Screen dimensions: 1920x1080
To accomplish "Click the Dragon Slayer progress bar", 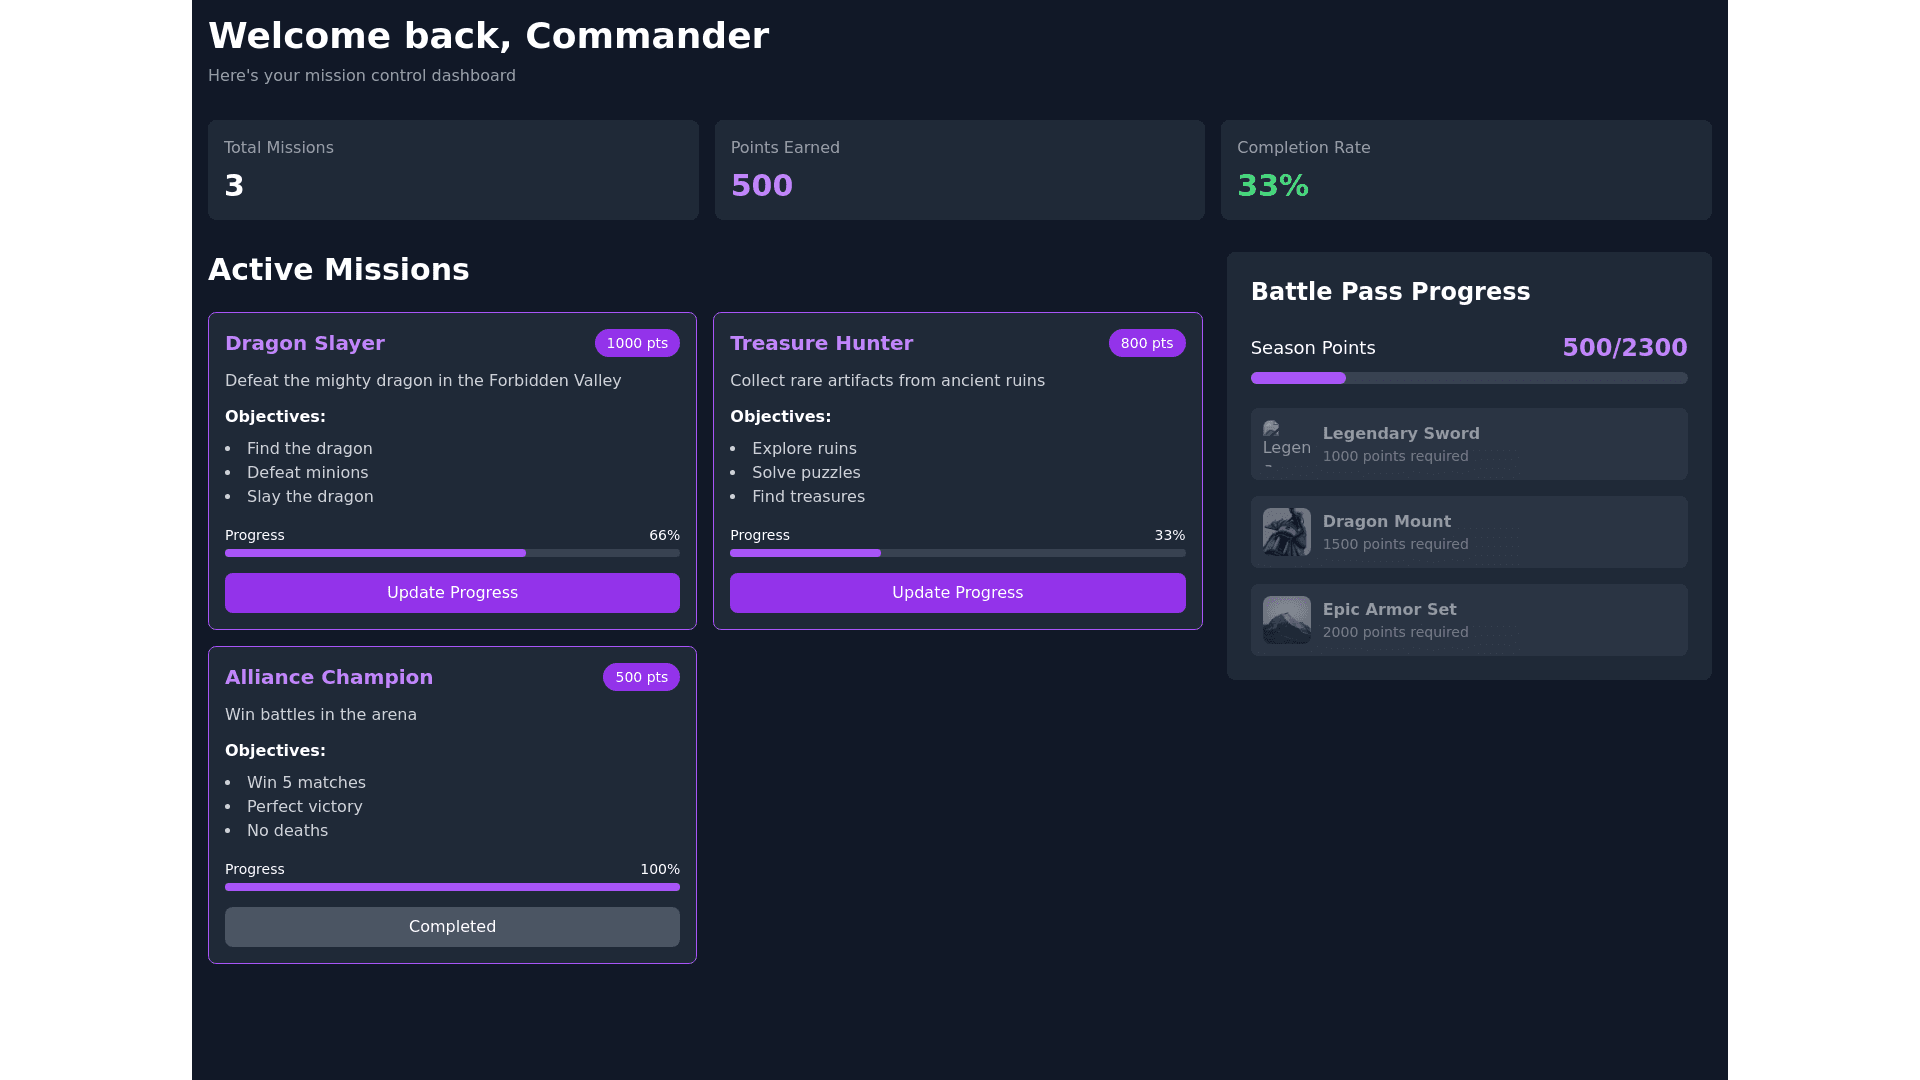I will tap(452, 553).
